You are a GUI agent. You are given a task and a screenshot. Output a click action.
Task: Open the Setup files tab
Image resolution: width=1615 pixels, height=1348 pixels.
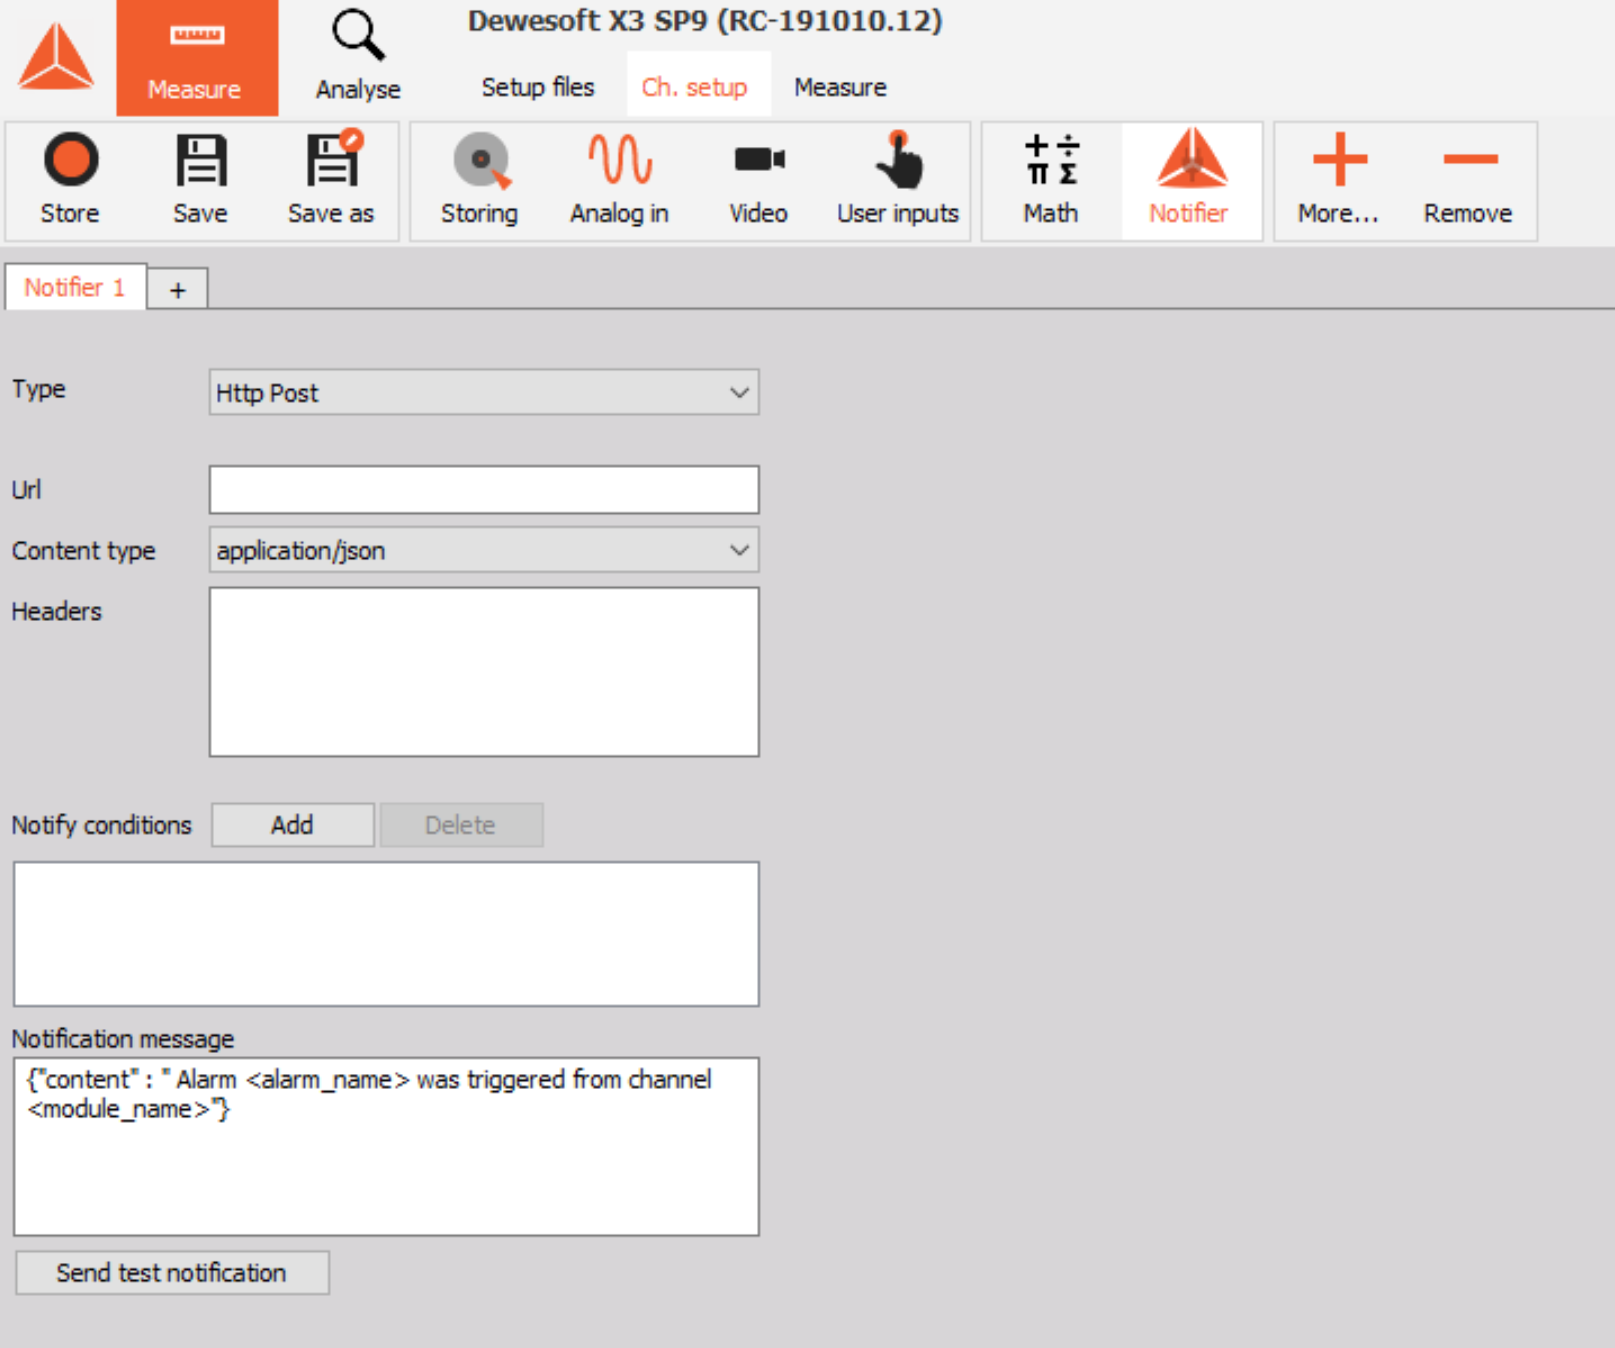[x=538, y=87]
